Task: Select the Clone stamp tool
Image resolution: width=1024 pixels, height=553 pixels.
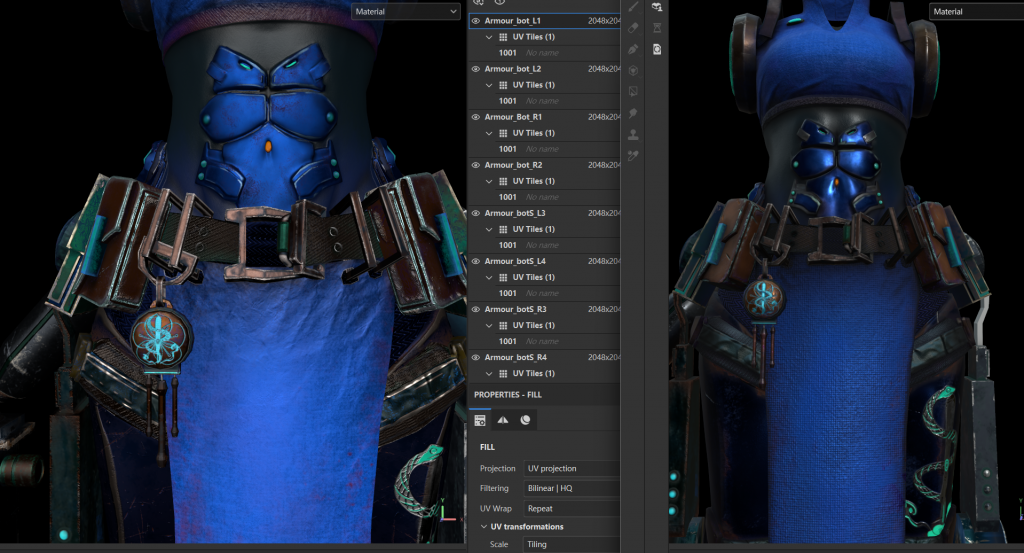Action: tap(633, 134)
